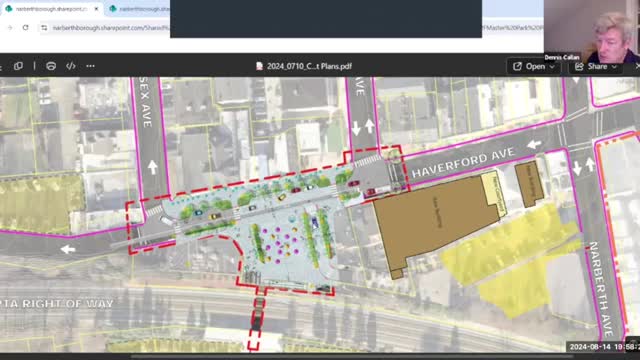Click Dennis Callan's video thumbnail
This screenshot has height=360, width=640.
(x=592, y=31)
